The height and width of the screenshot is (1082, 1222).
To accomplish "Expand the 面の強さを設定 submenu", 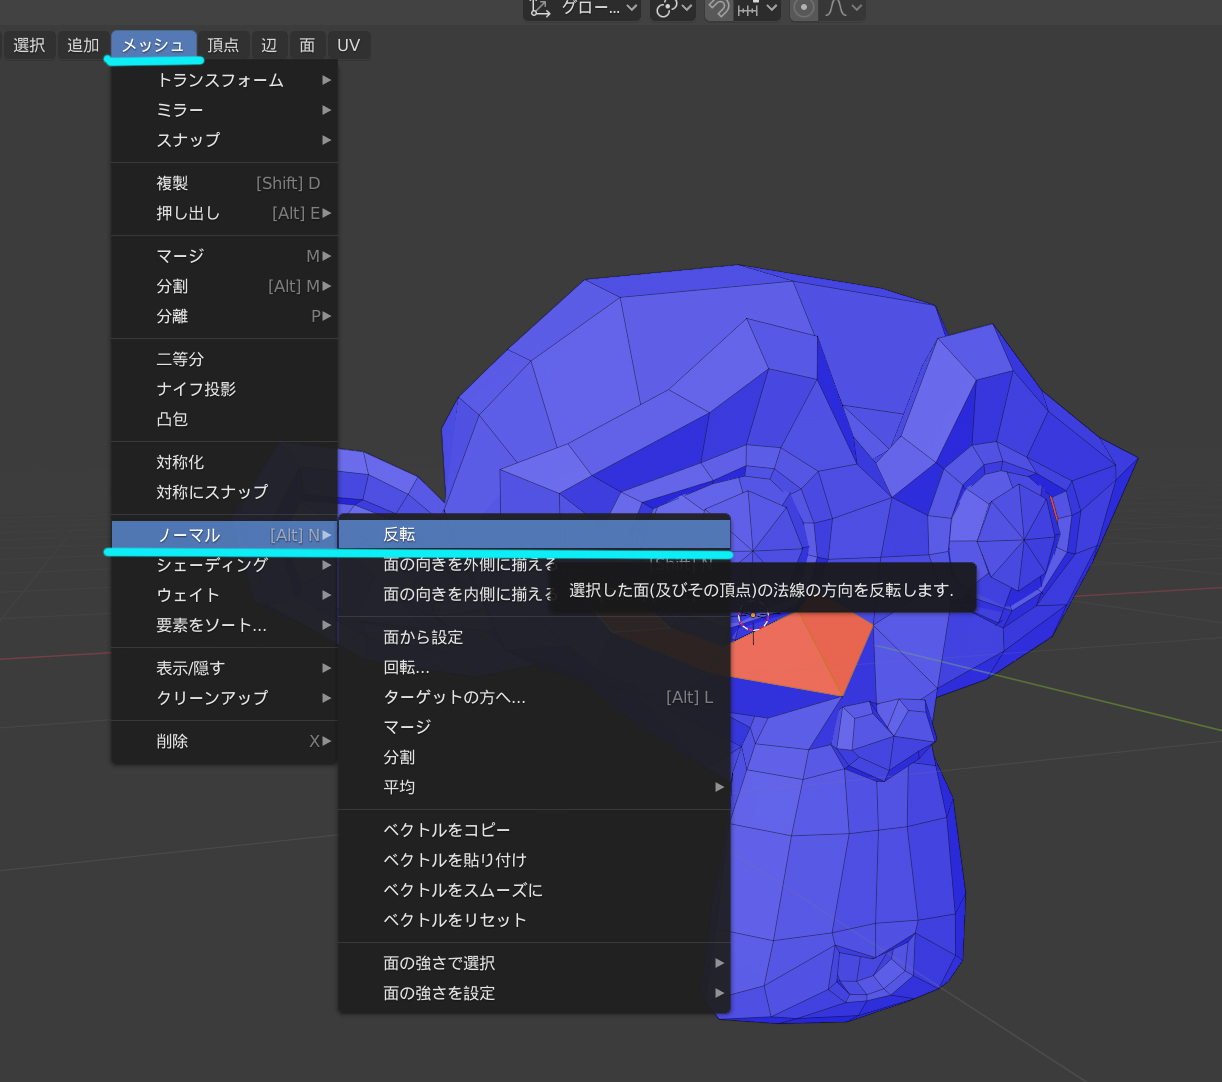I will 535,993.
